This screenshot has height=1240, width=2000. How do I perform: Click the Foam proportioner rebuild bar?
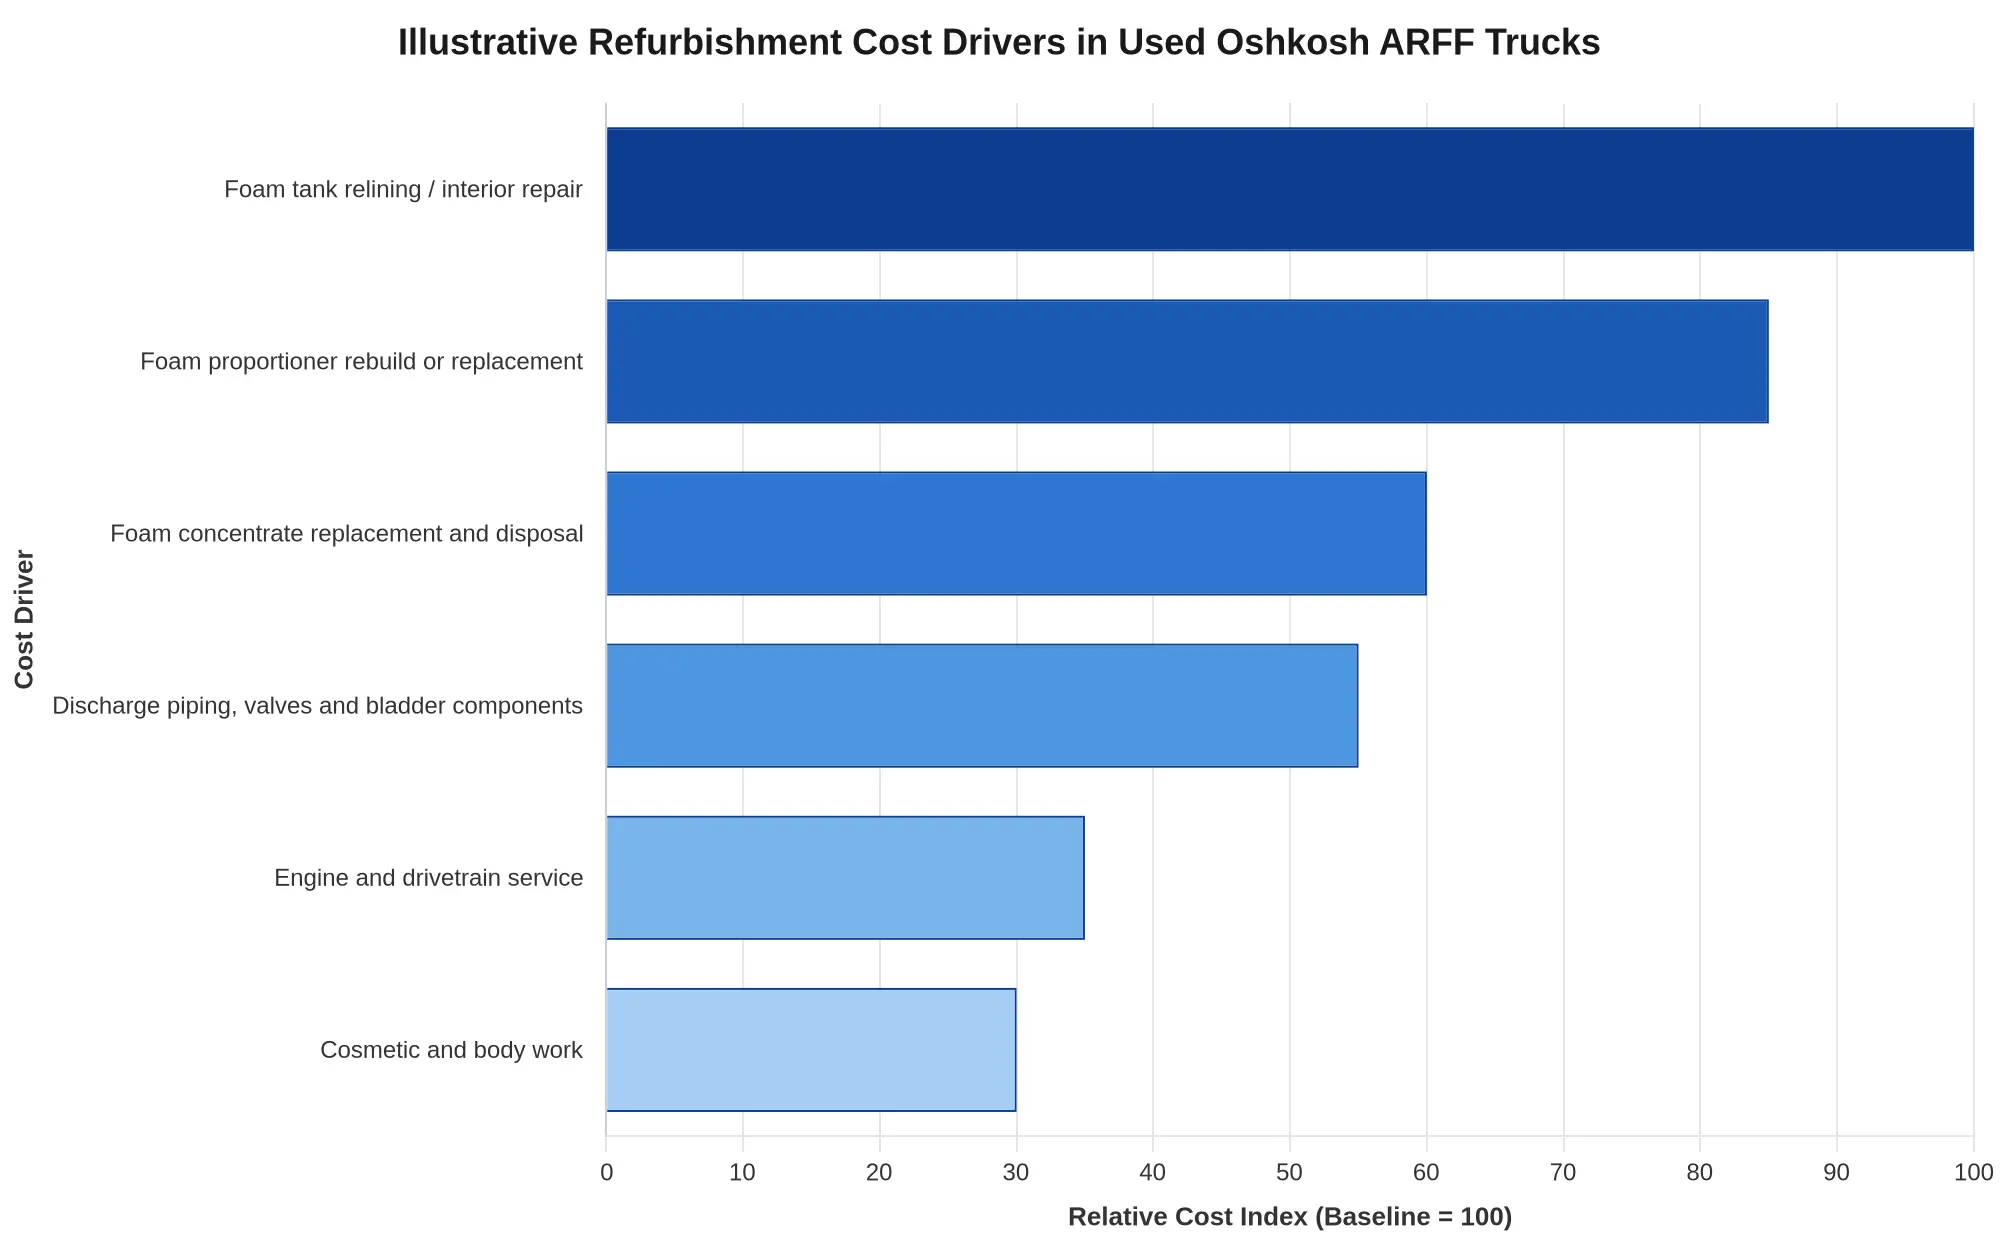tap(1187, 361)
